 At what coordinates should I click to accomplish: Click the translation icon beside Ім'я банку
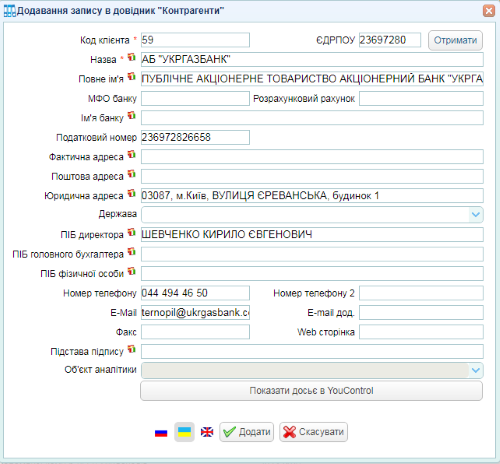132,116
